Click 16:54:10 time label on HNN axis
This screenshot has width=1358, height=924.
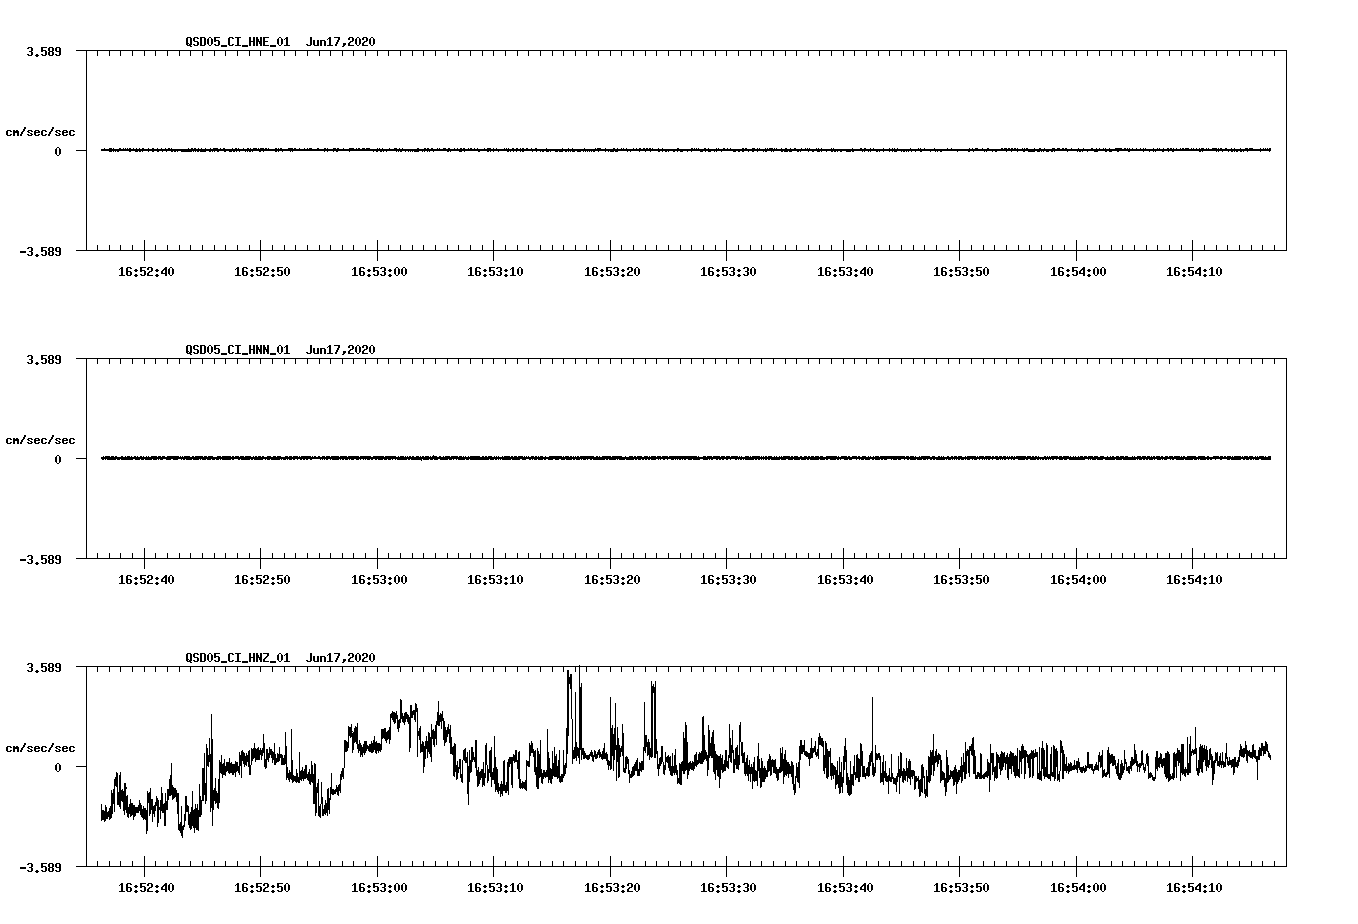[x=1194, y=580]
